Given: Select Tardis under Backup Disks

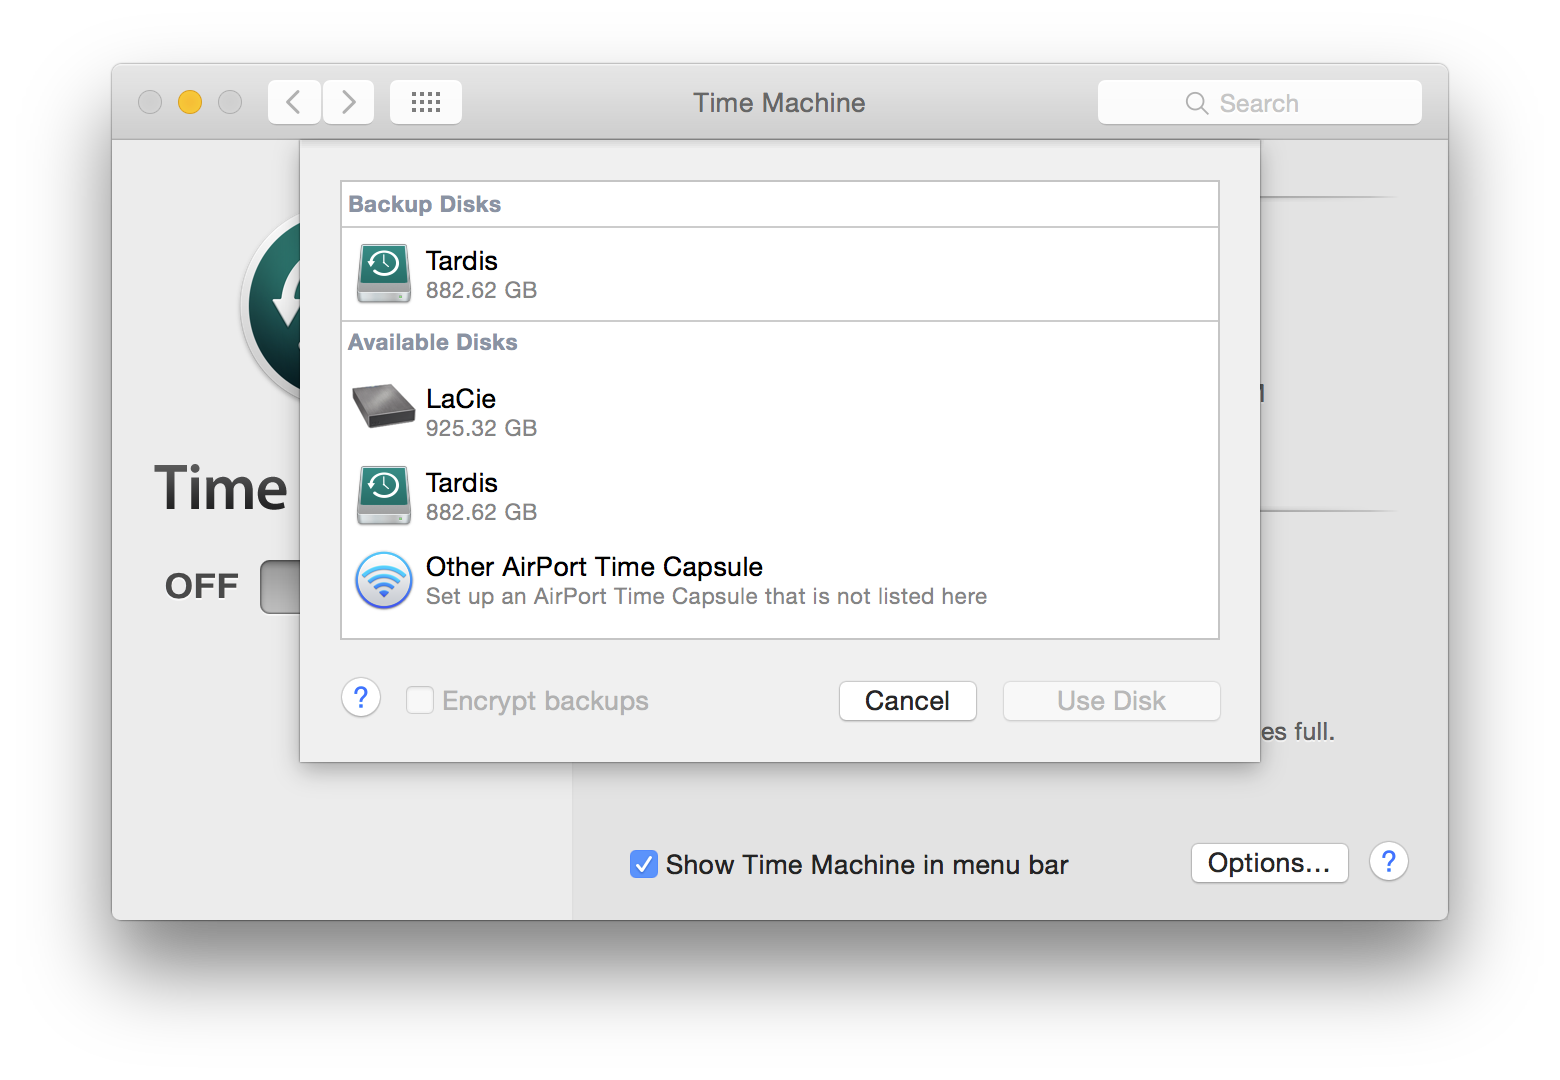Looking at the screenshot, I should coord(780,274).
